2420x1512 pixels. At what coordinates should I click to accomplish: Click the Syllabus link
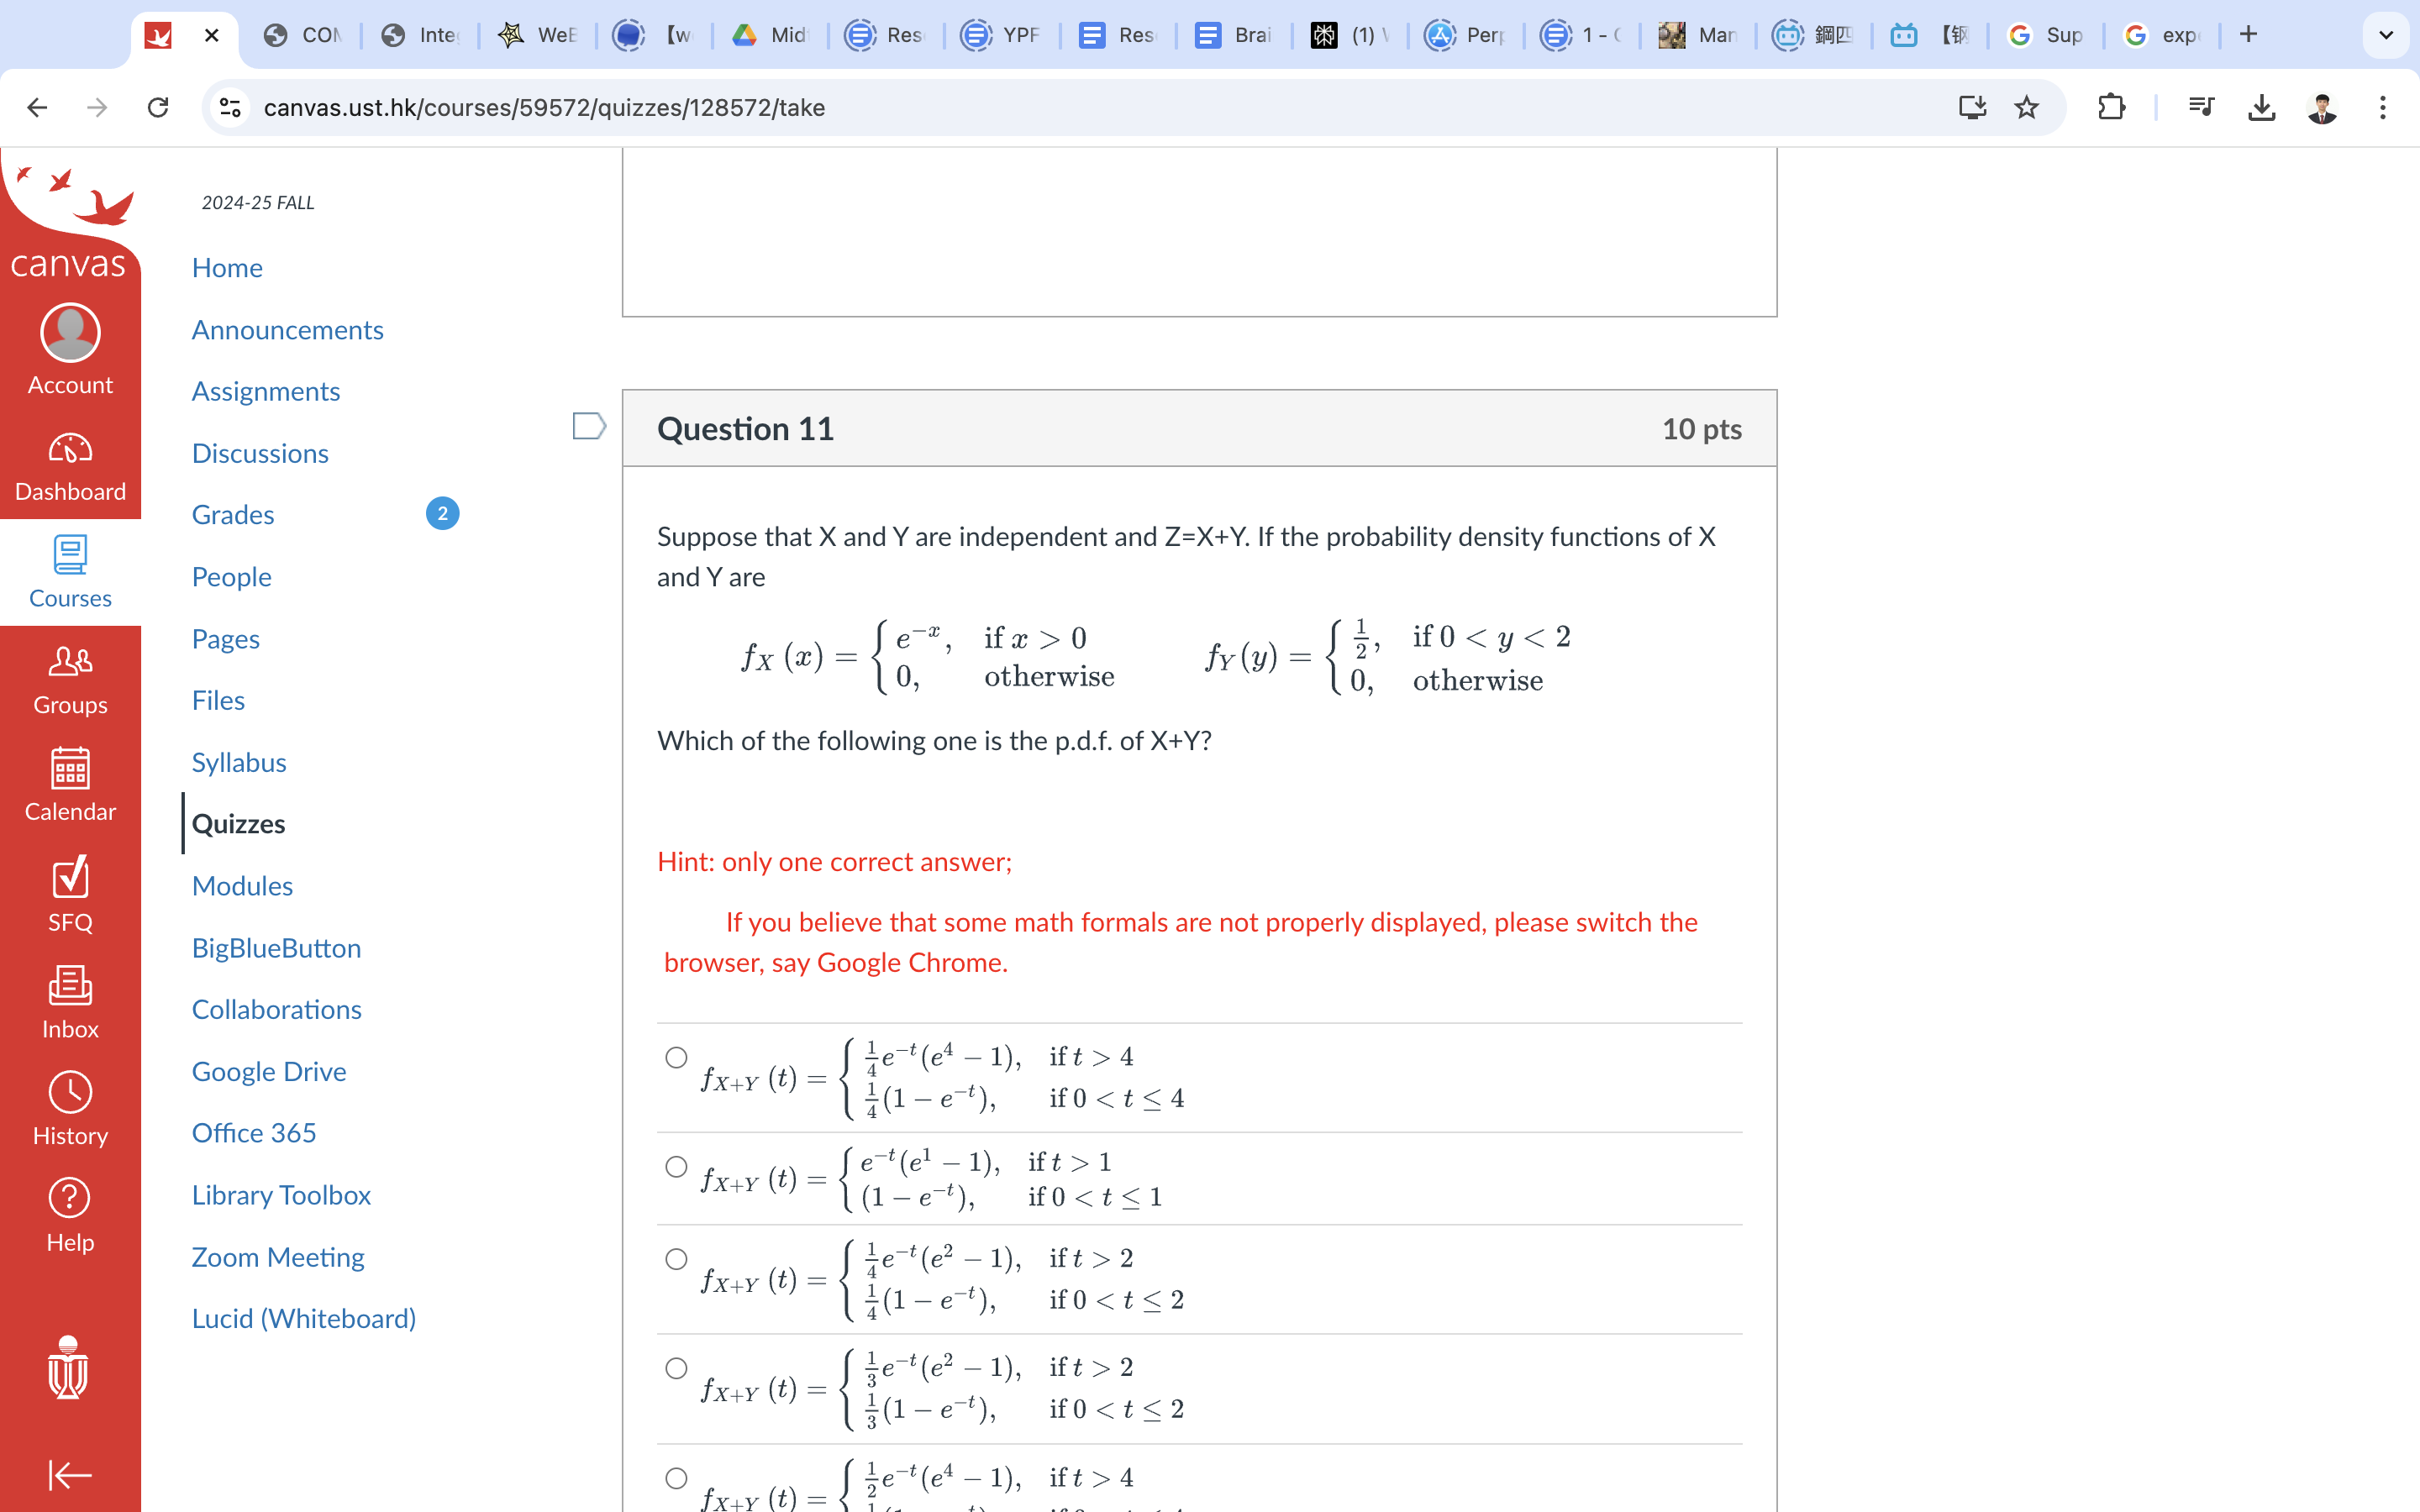242,761
